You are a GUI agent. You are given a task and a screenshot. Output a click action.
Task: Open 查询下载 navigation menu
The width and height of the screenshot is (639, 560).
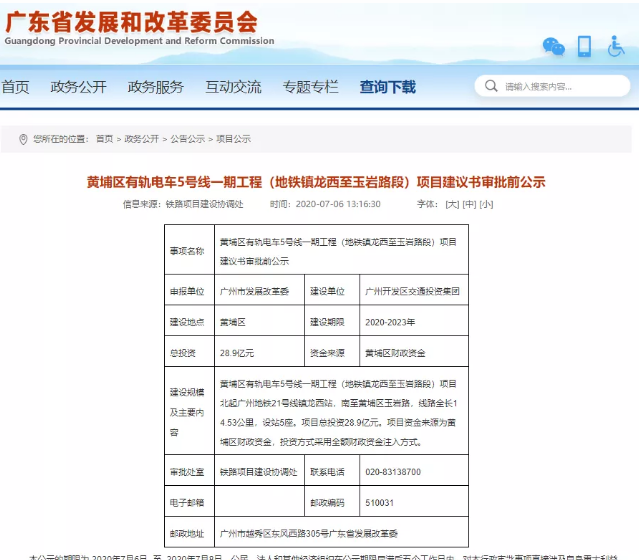pyautogui.click(x=388, y=87)
